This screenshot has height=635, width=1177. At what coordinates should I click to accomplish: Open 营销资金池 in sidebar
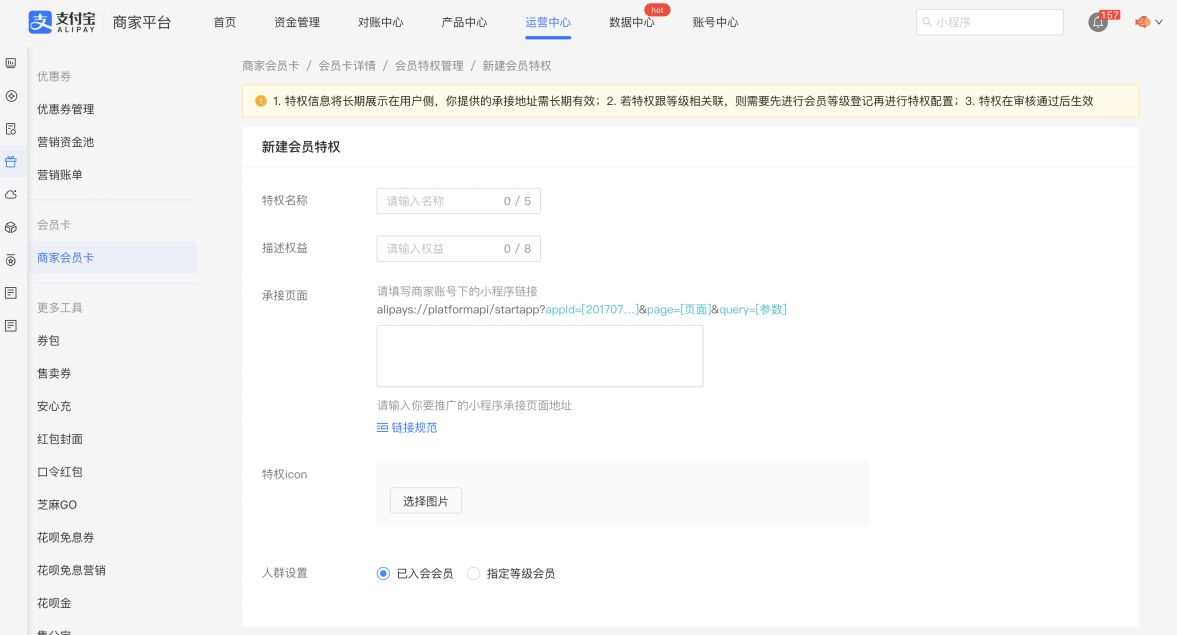[x=66, y=142]
